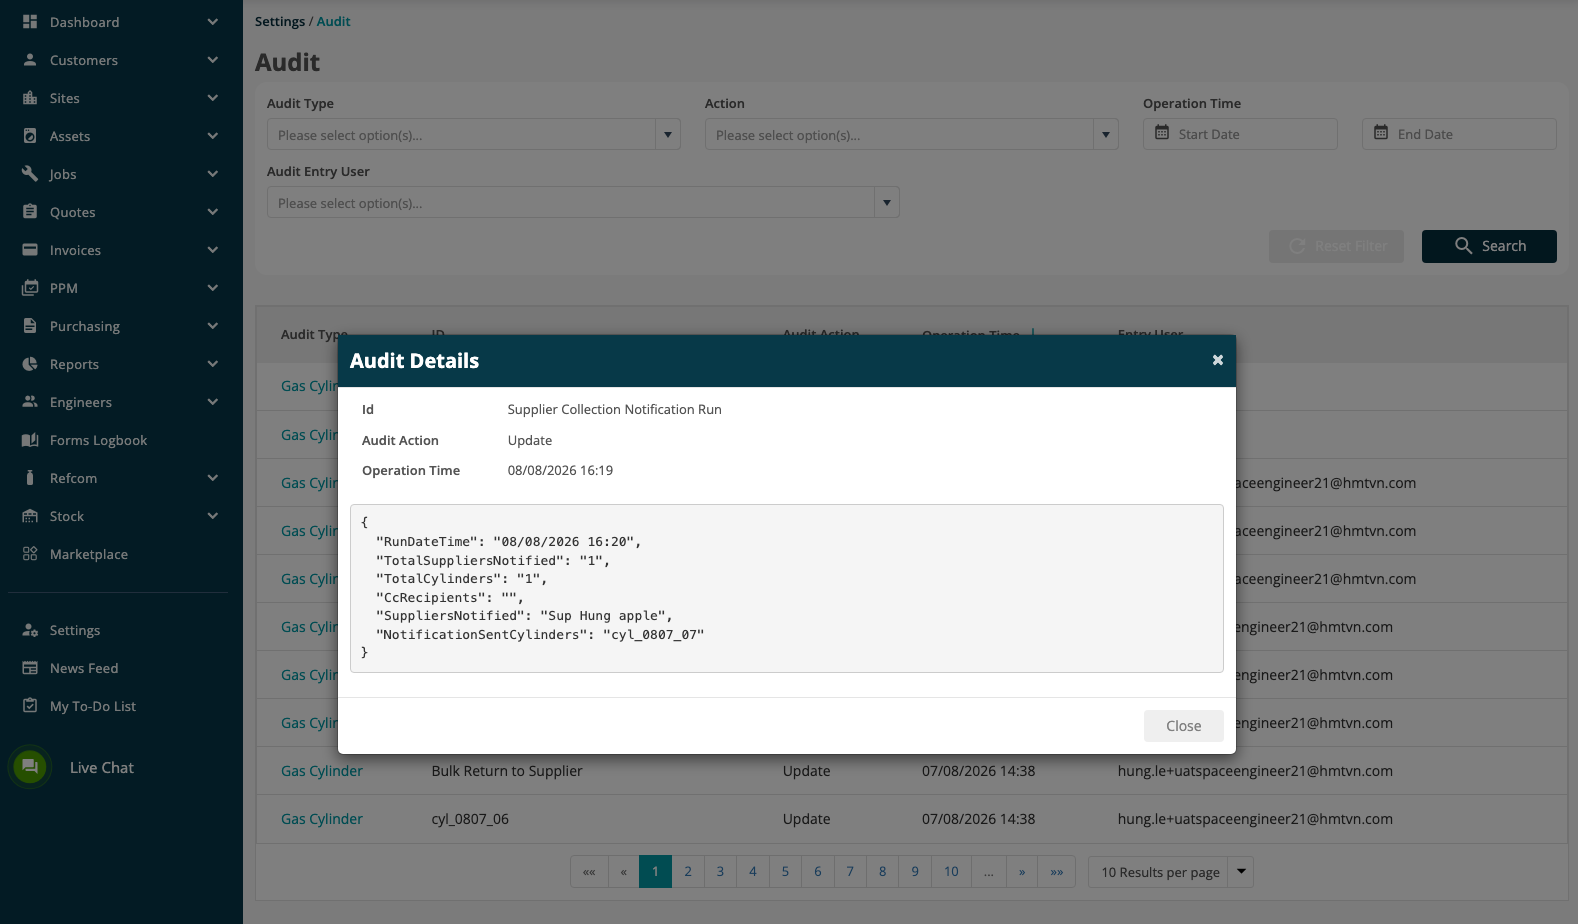Screen dimensions: 1578x924
Task: Click the Forms Logbook book icon
Action: click(30, 439)
